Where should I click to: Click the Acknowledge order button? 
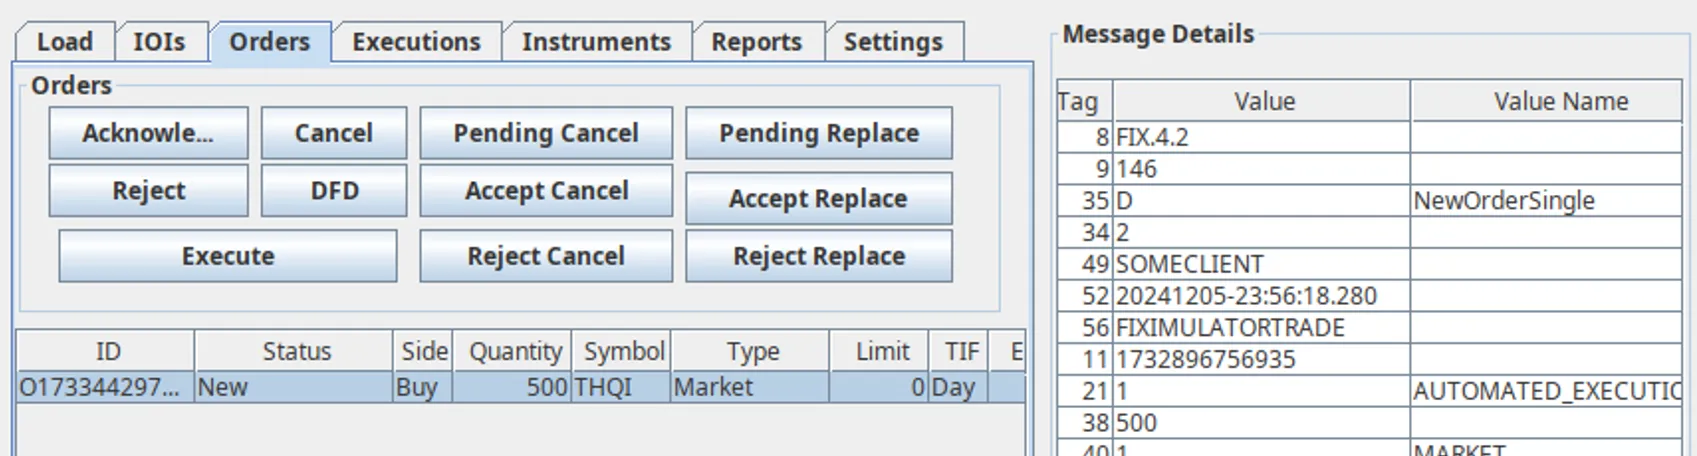(x=148, y=133)
